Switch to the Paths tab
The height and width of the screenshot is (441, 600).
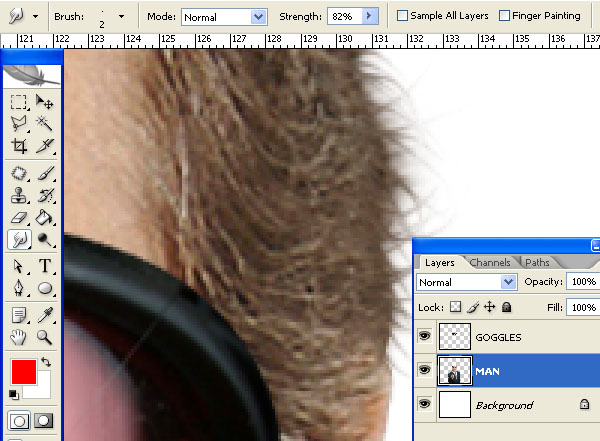coord(537,262)
